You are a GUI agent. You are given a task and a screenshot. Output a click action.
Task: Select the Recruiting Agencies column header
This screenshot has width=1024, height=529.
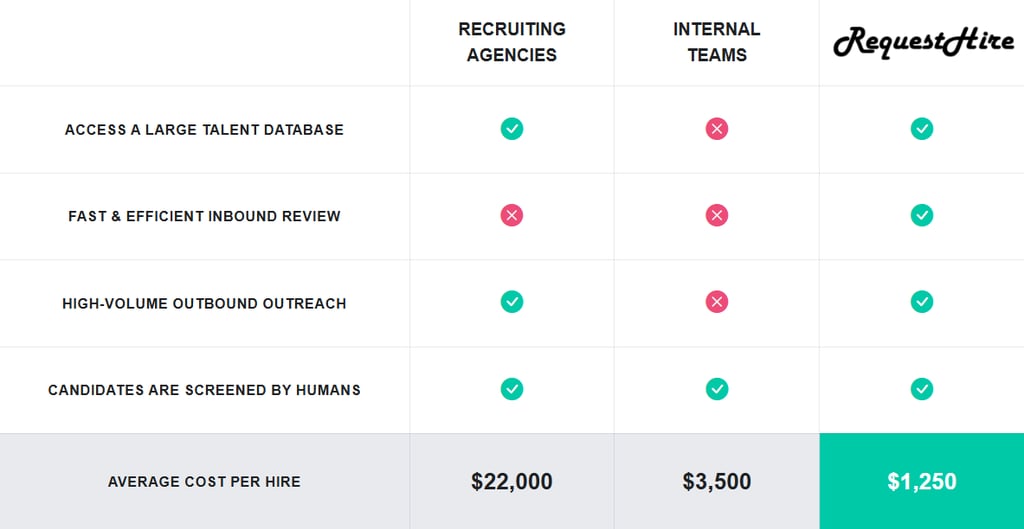point(512,42)
